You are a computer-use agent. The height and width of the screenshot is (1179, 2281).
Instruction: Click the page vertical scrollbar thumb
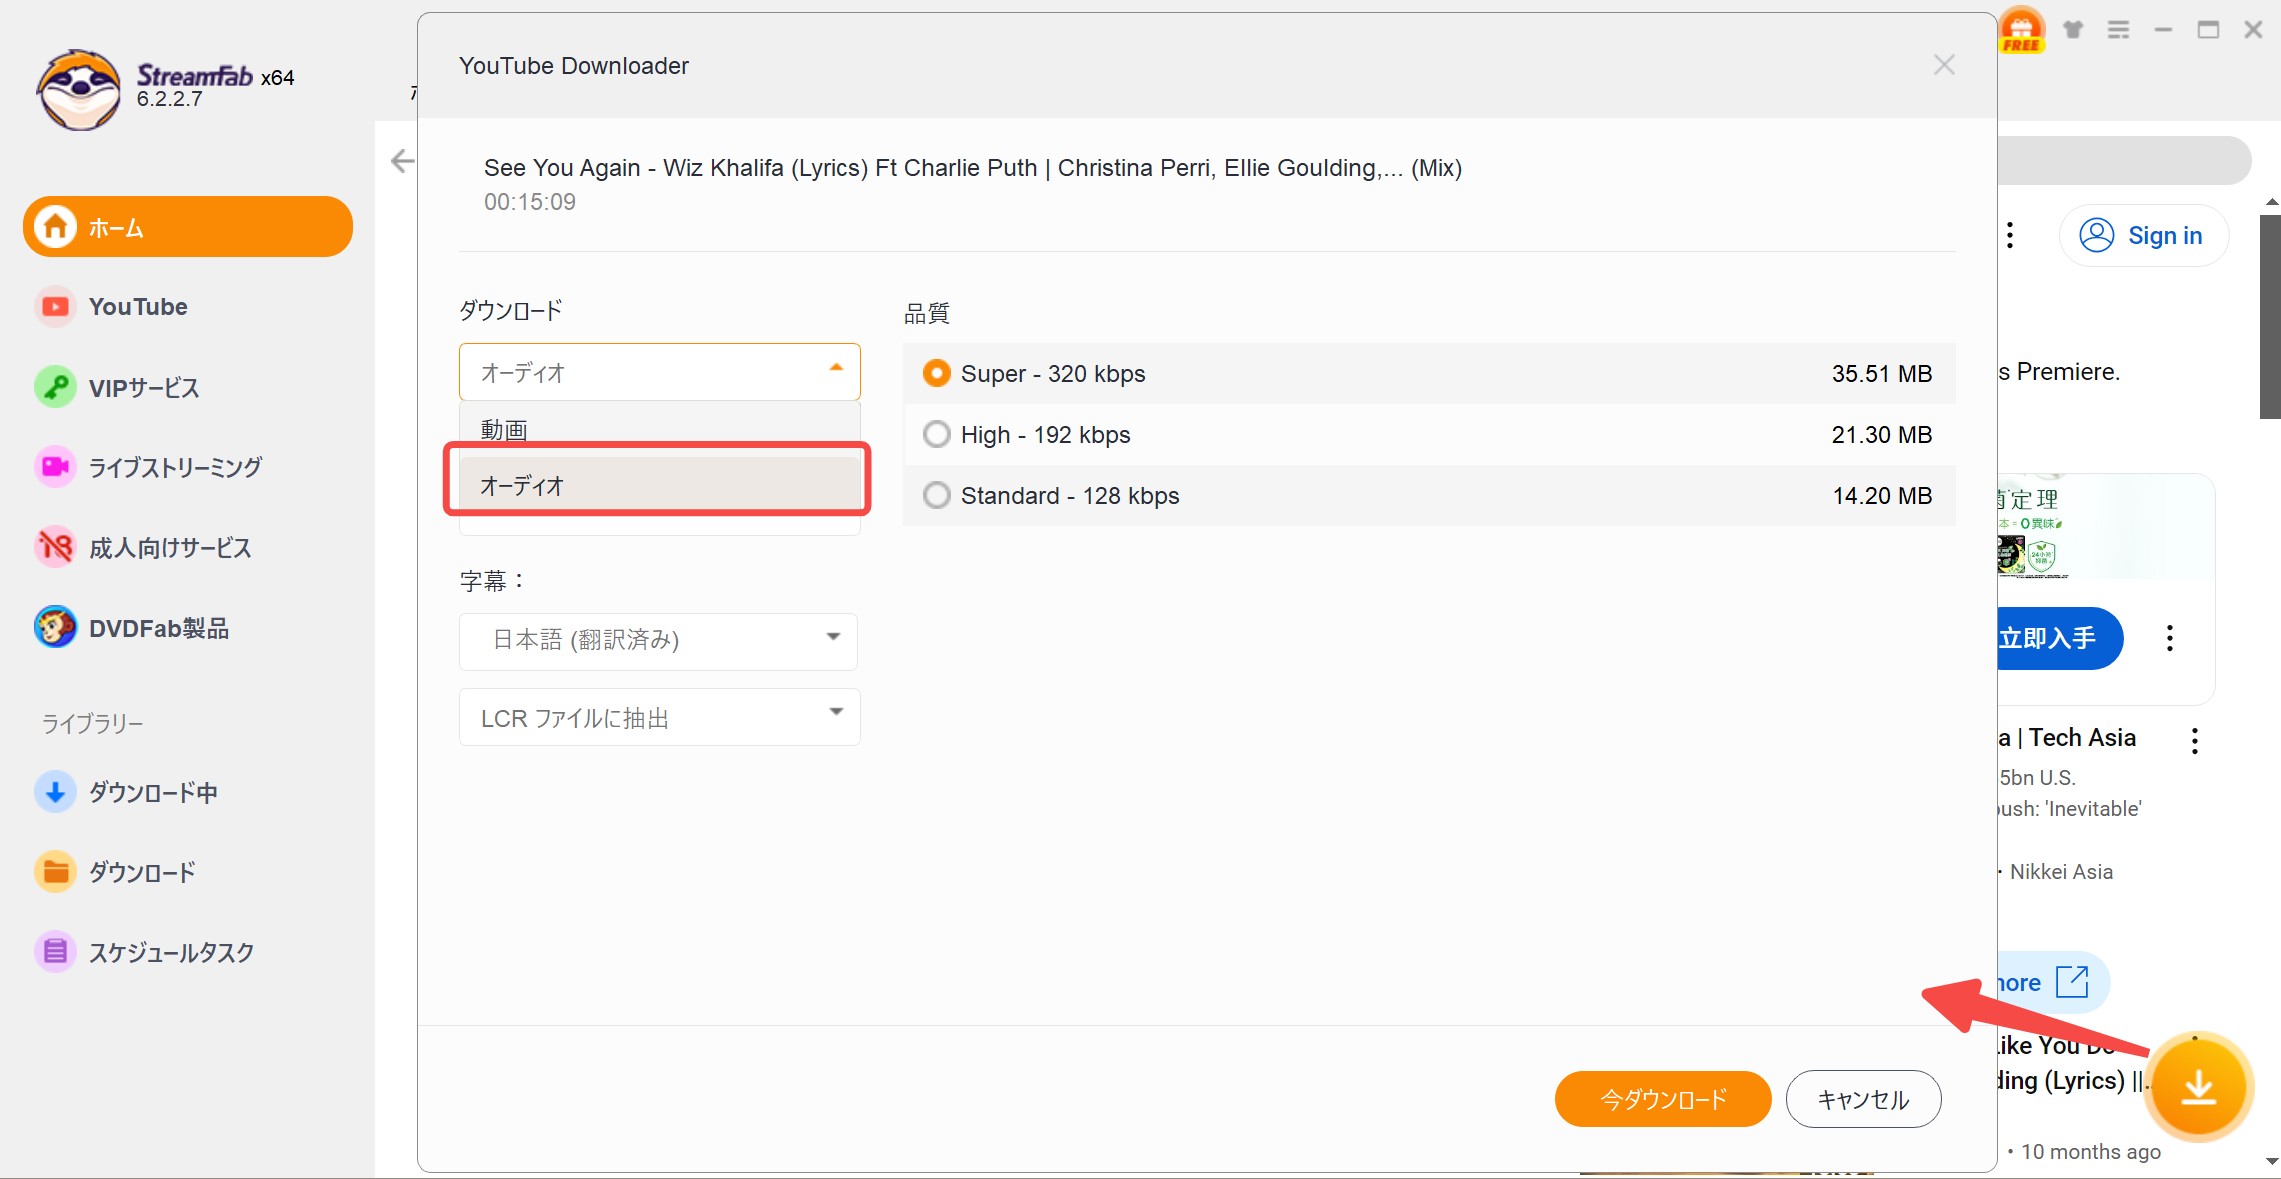click(2270, 316)
